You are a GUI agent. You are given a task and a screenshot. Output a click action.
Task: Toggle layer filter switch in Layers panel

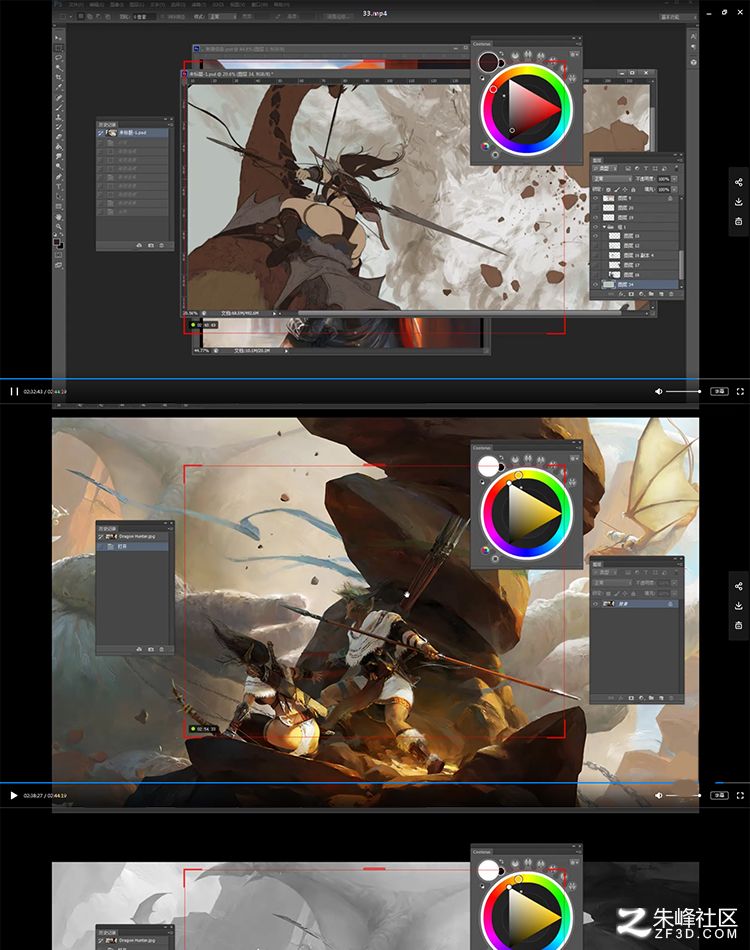(x=676, y=168)
